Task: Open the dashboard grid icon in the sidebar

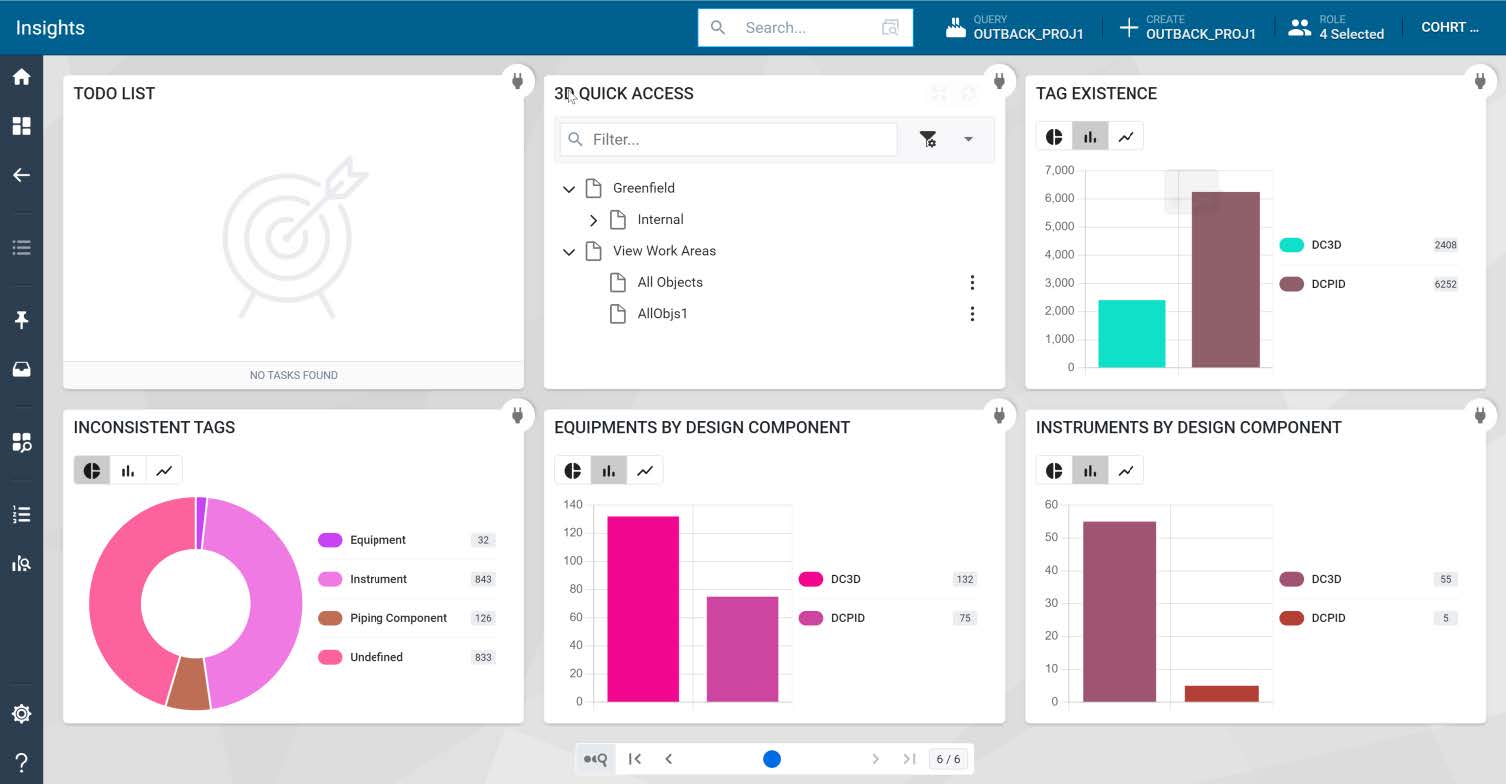Action: point(21,126)
